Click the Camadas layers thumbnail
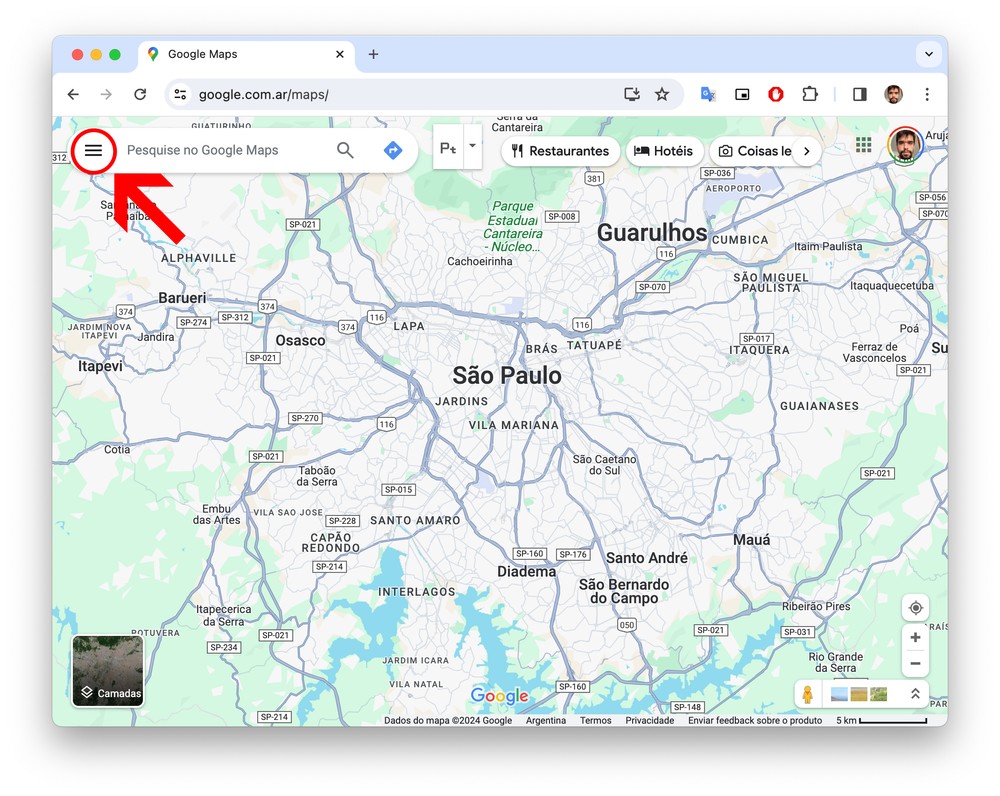The image size is (1000, 796). (108, 671)
